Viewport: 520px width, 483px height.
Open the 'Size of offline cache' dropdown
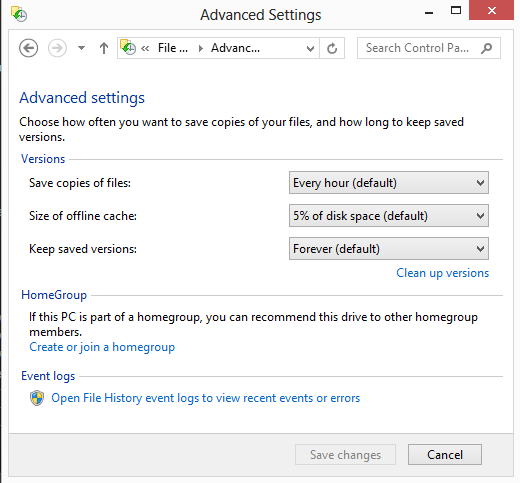click(x=389, y=216)
